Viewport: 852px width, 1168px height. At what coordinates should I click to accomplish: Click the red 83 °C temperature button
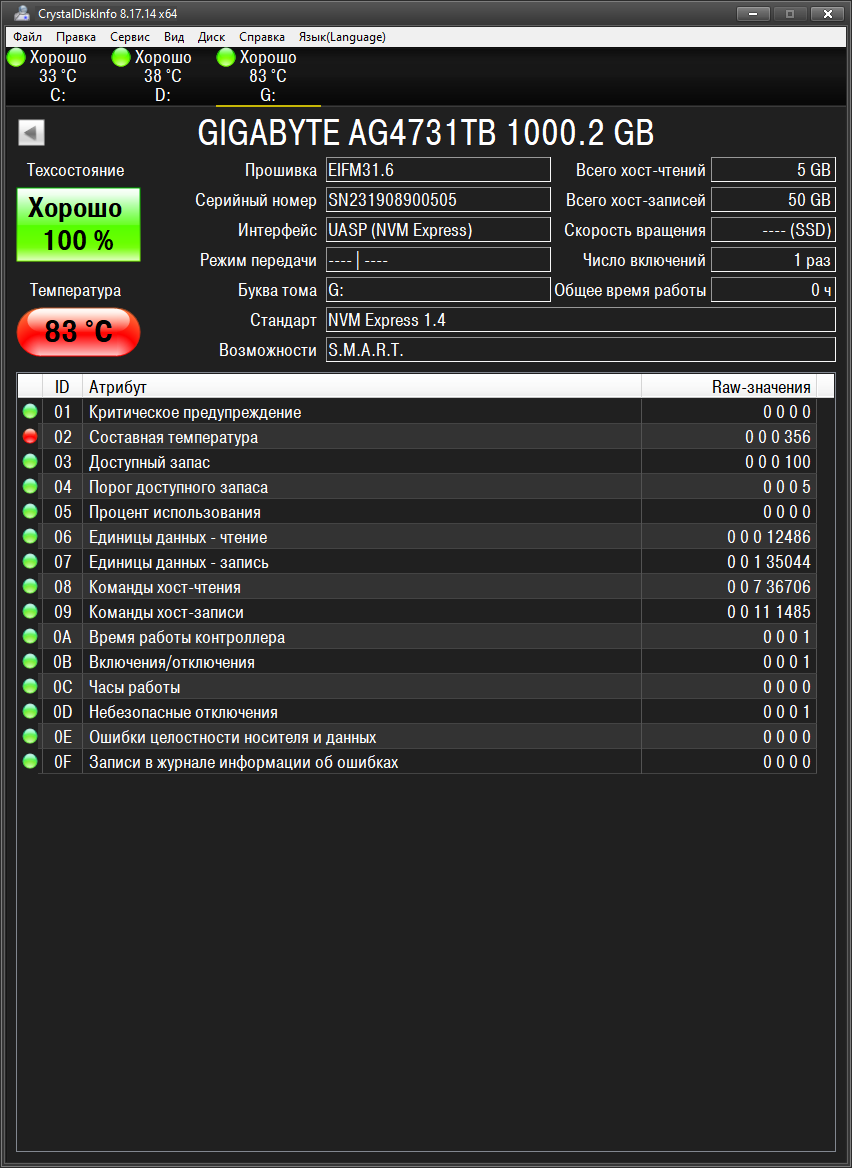78,331
